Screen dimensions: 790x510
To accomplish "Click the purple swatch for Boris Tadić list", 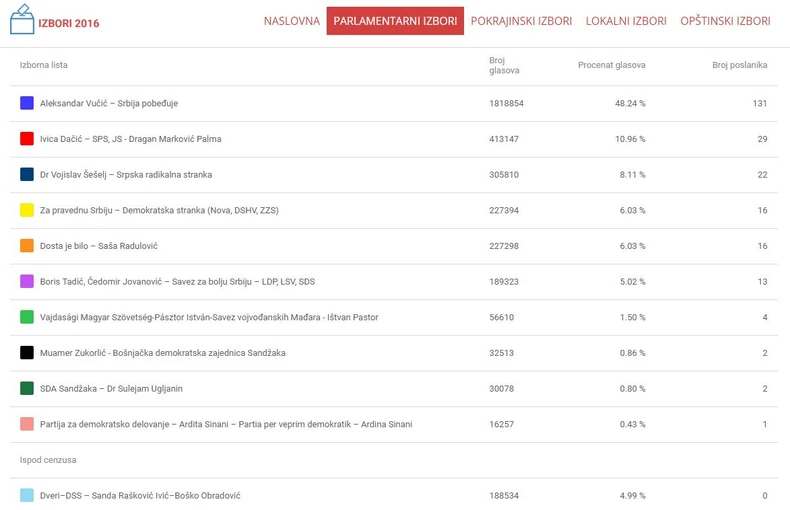I will point(27,282).
